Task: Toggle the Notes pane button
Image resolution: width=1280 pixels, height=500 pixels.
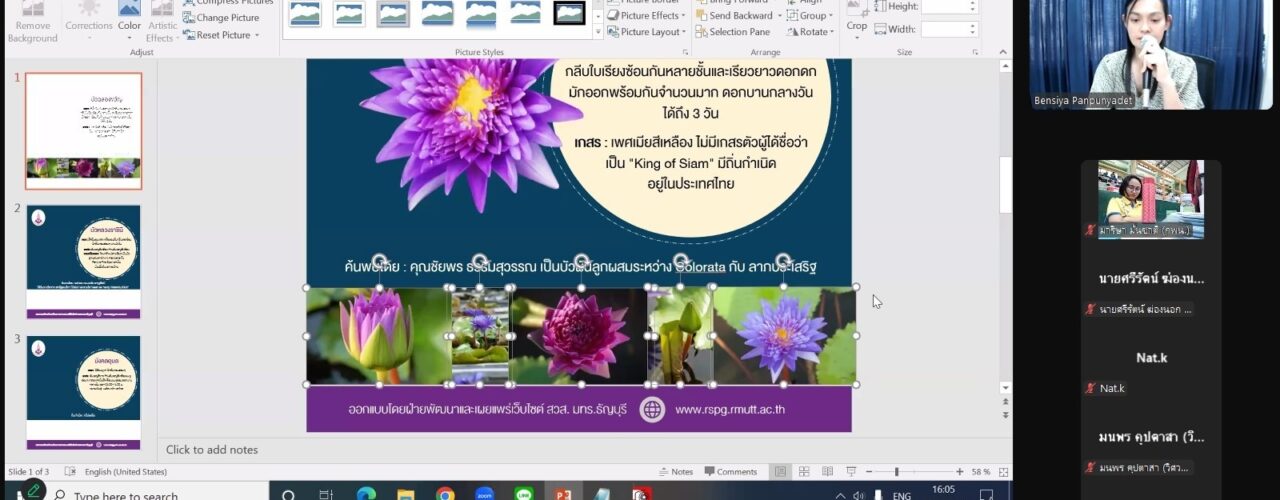Action: point(676,472)
